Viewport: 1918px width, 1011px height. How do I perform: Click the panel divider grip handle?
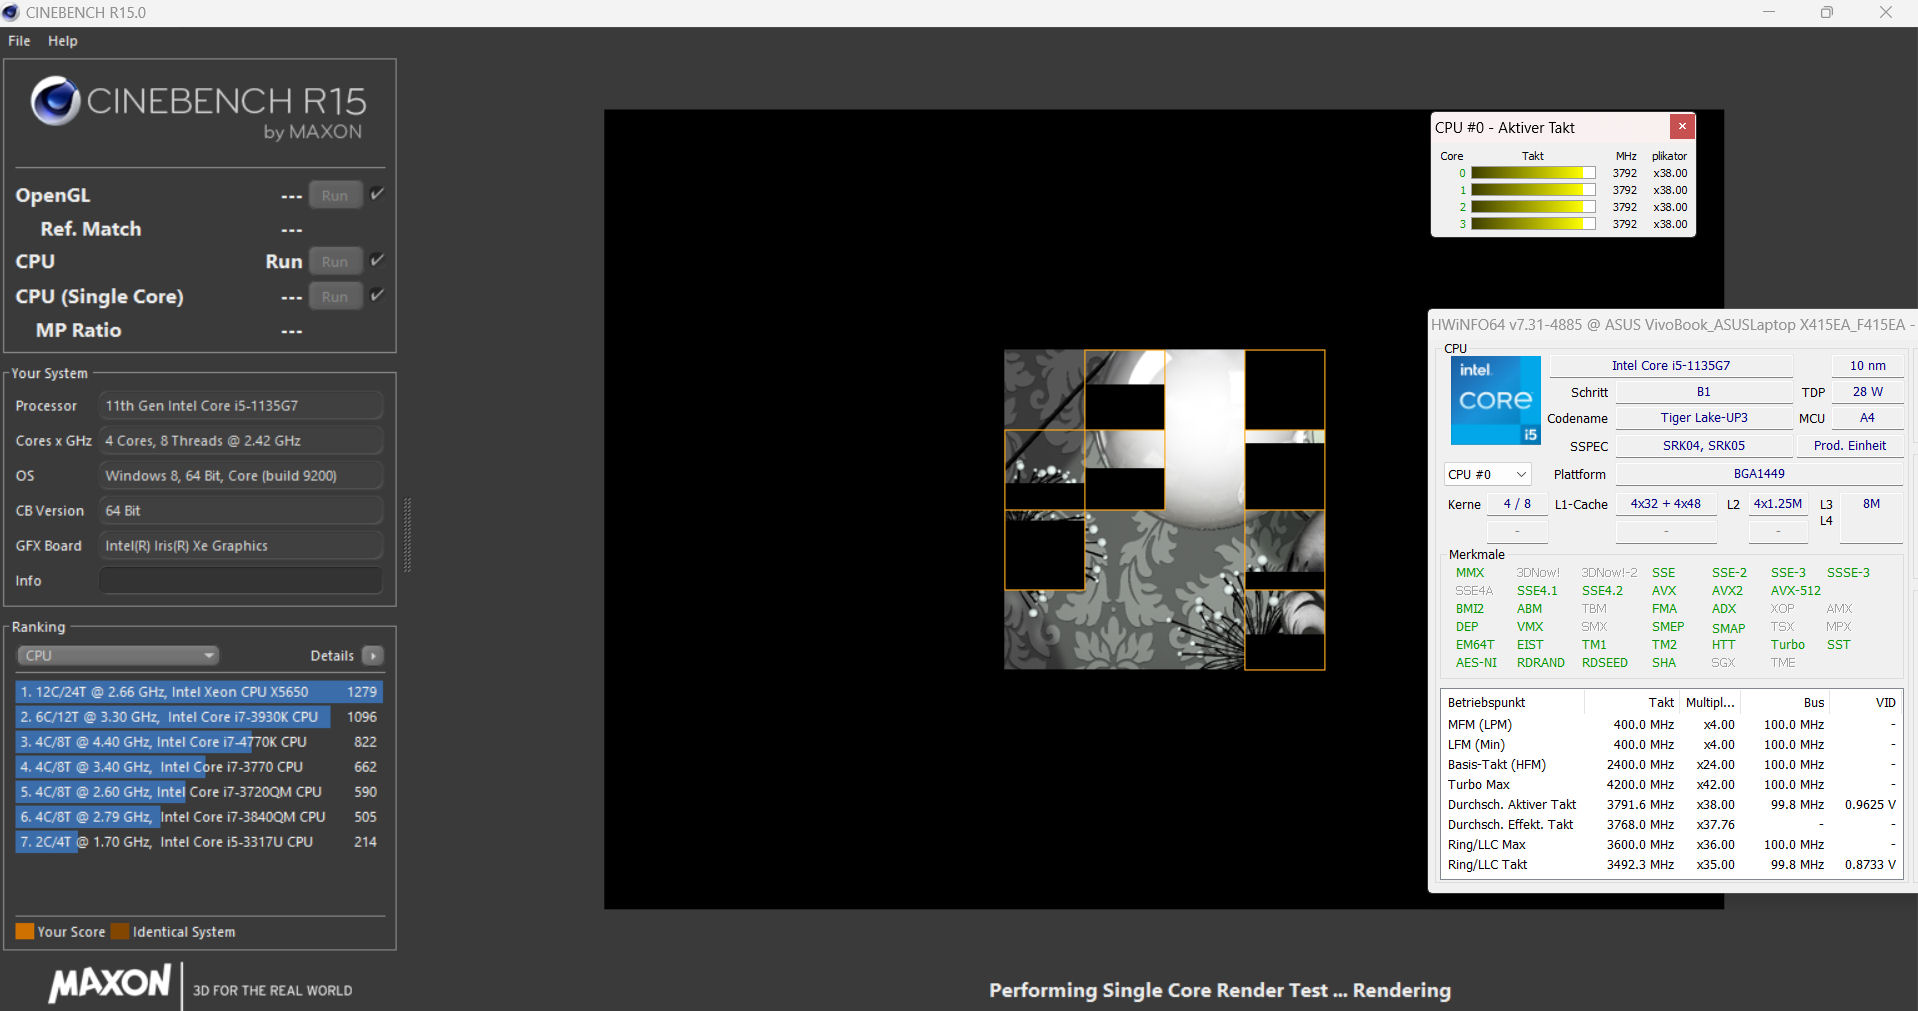tap(407, 535)
